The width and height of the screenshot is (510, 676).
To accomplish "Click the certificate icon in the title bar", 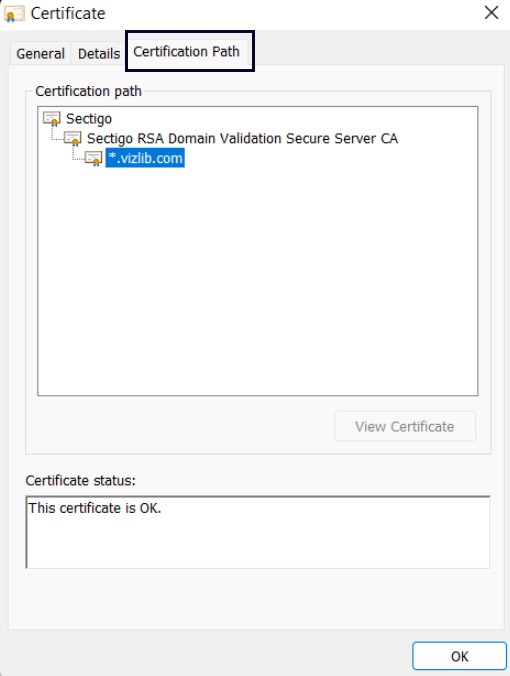I will coord(13,14).
